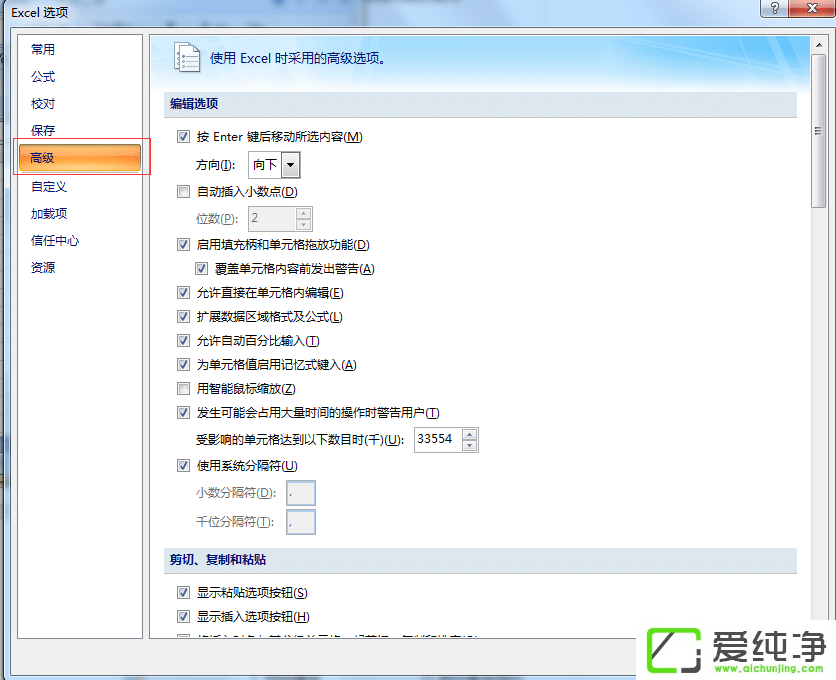Click the advanced options header document icon
The width and height of the screenshot is (836, 680).
pyautogui.click(x=187, y=57)
